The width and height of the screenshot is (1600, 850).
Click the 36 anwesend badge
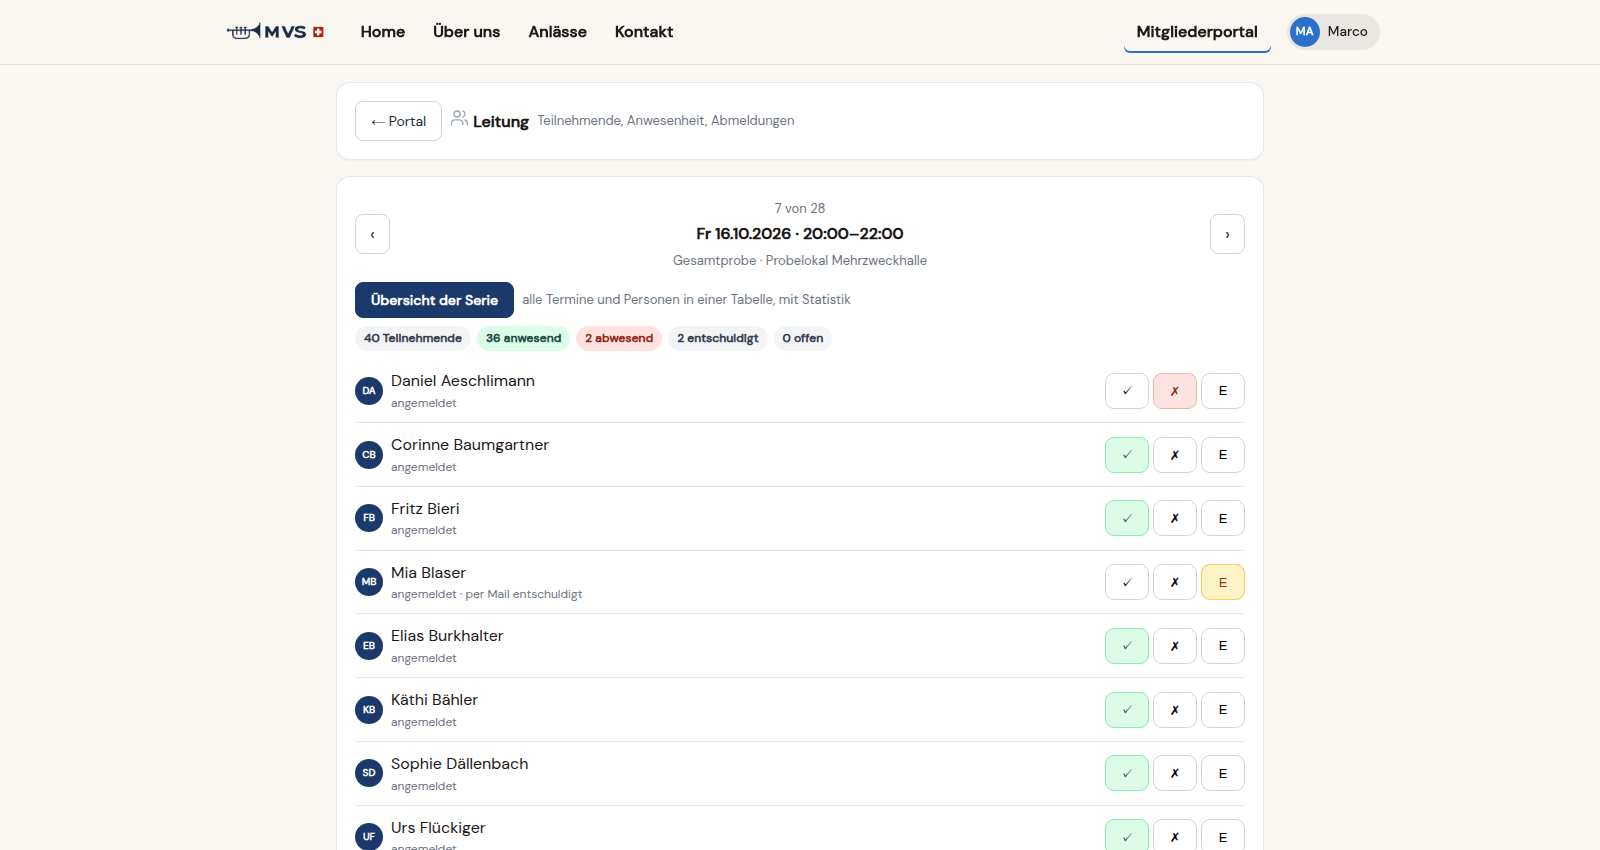pyautogui.click(x=523, y=338)
